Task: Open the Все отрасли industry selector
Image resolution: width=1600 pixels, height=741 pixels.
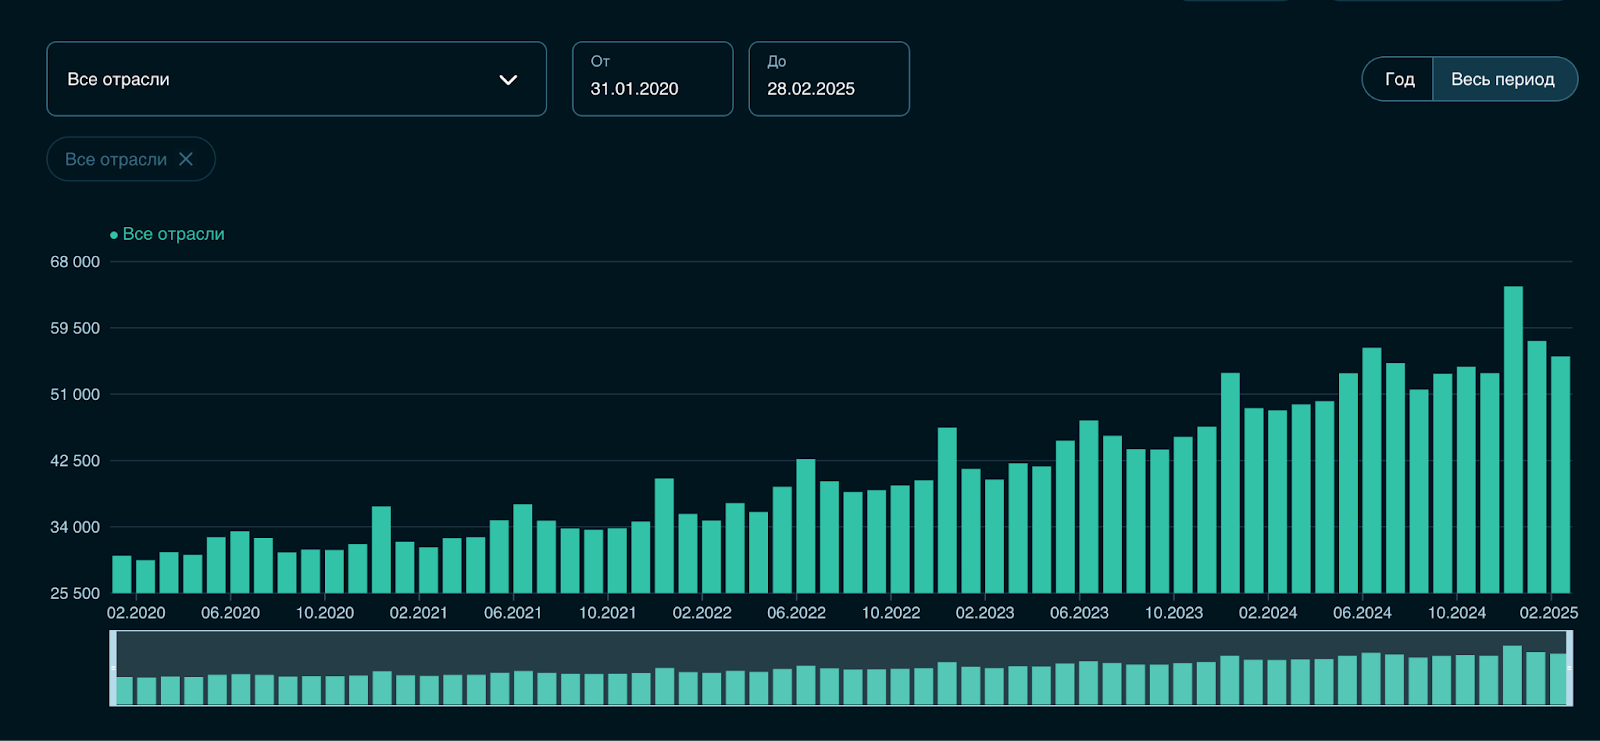Action: (x=296, y=79)
